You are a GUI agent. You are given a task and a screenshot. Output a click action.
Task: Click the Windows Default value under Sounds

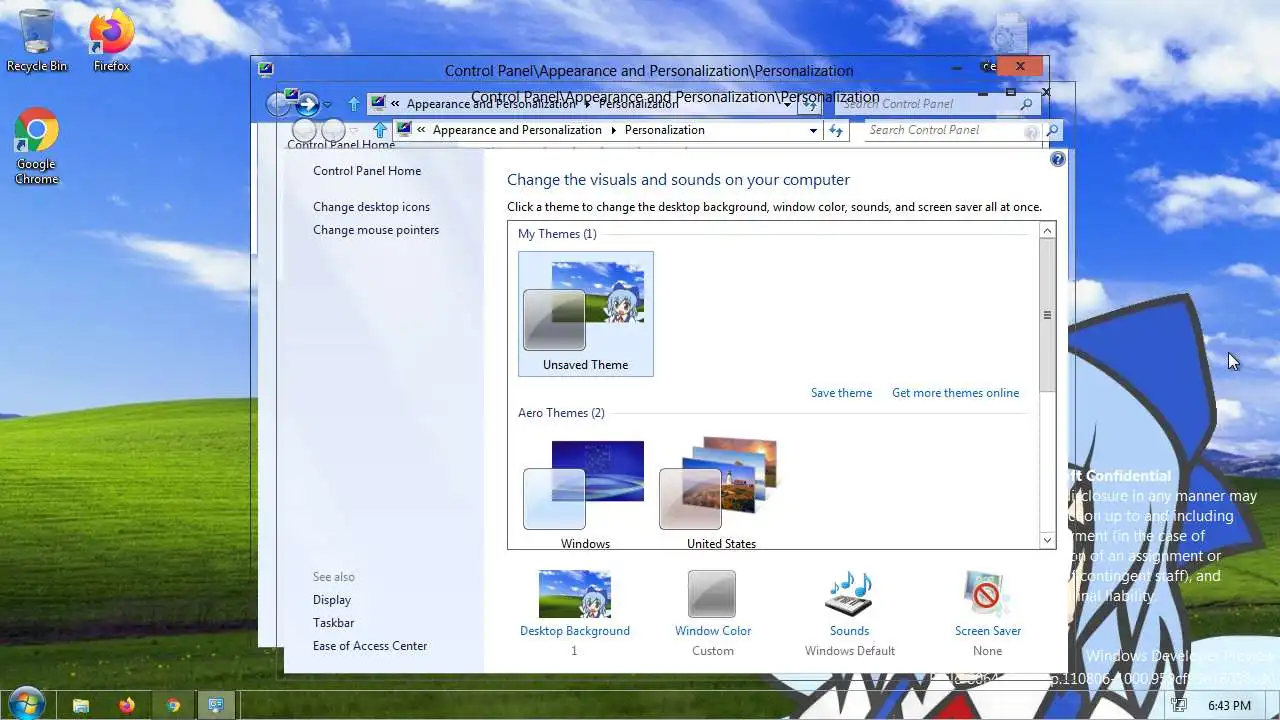(x=850, y=651)
